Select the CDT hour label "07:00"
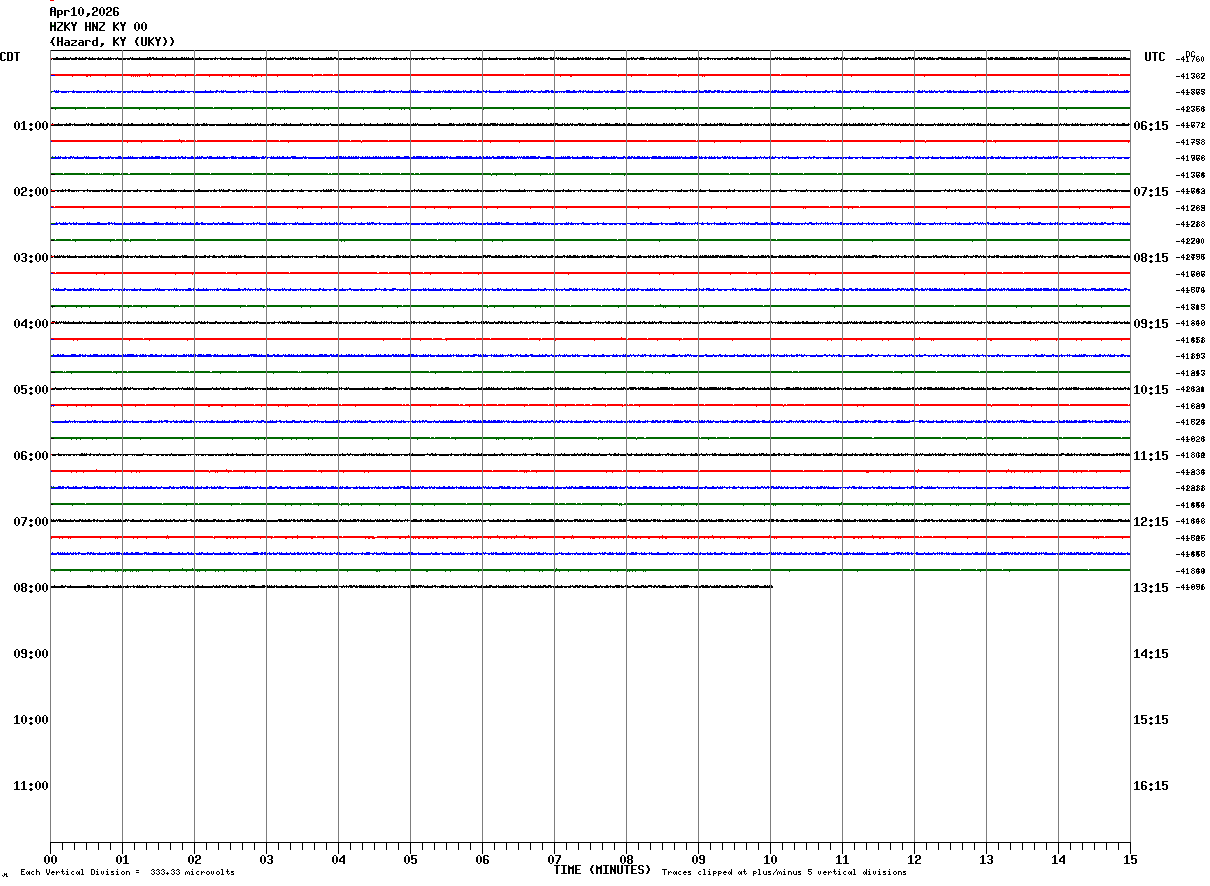Image resolution: width=1210 pixels, height=886 pixels. [x=31, y=522]
